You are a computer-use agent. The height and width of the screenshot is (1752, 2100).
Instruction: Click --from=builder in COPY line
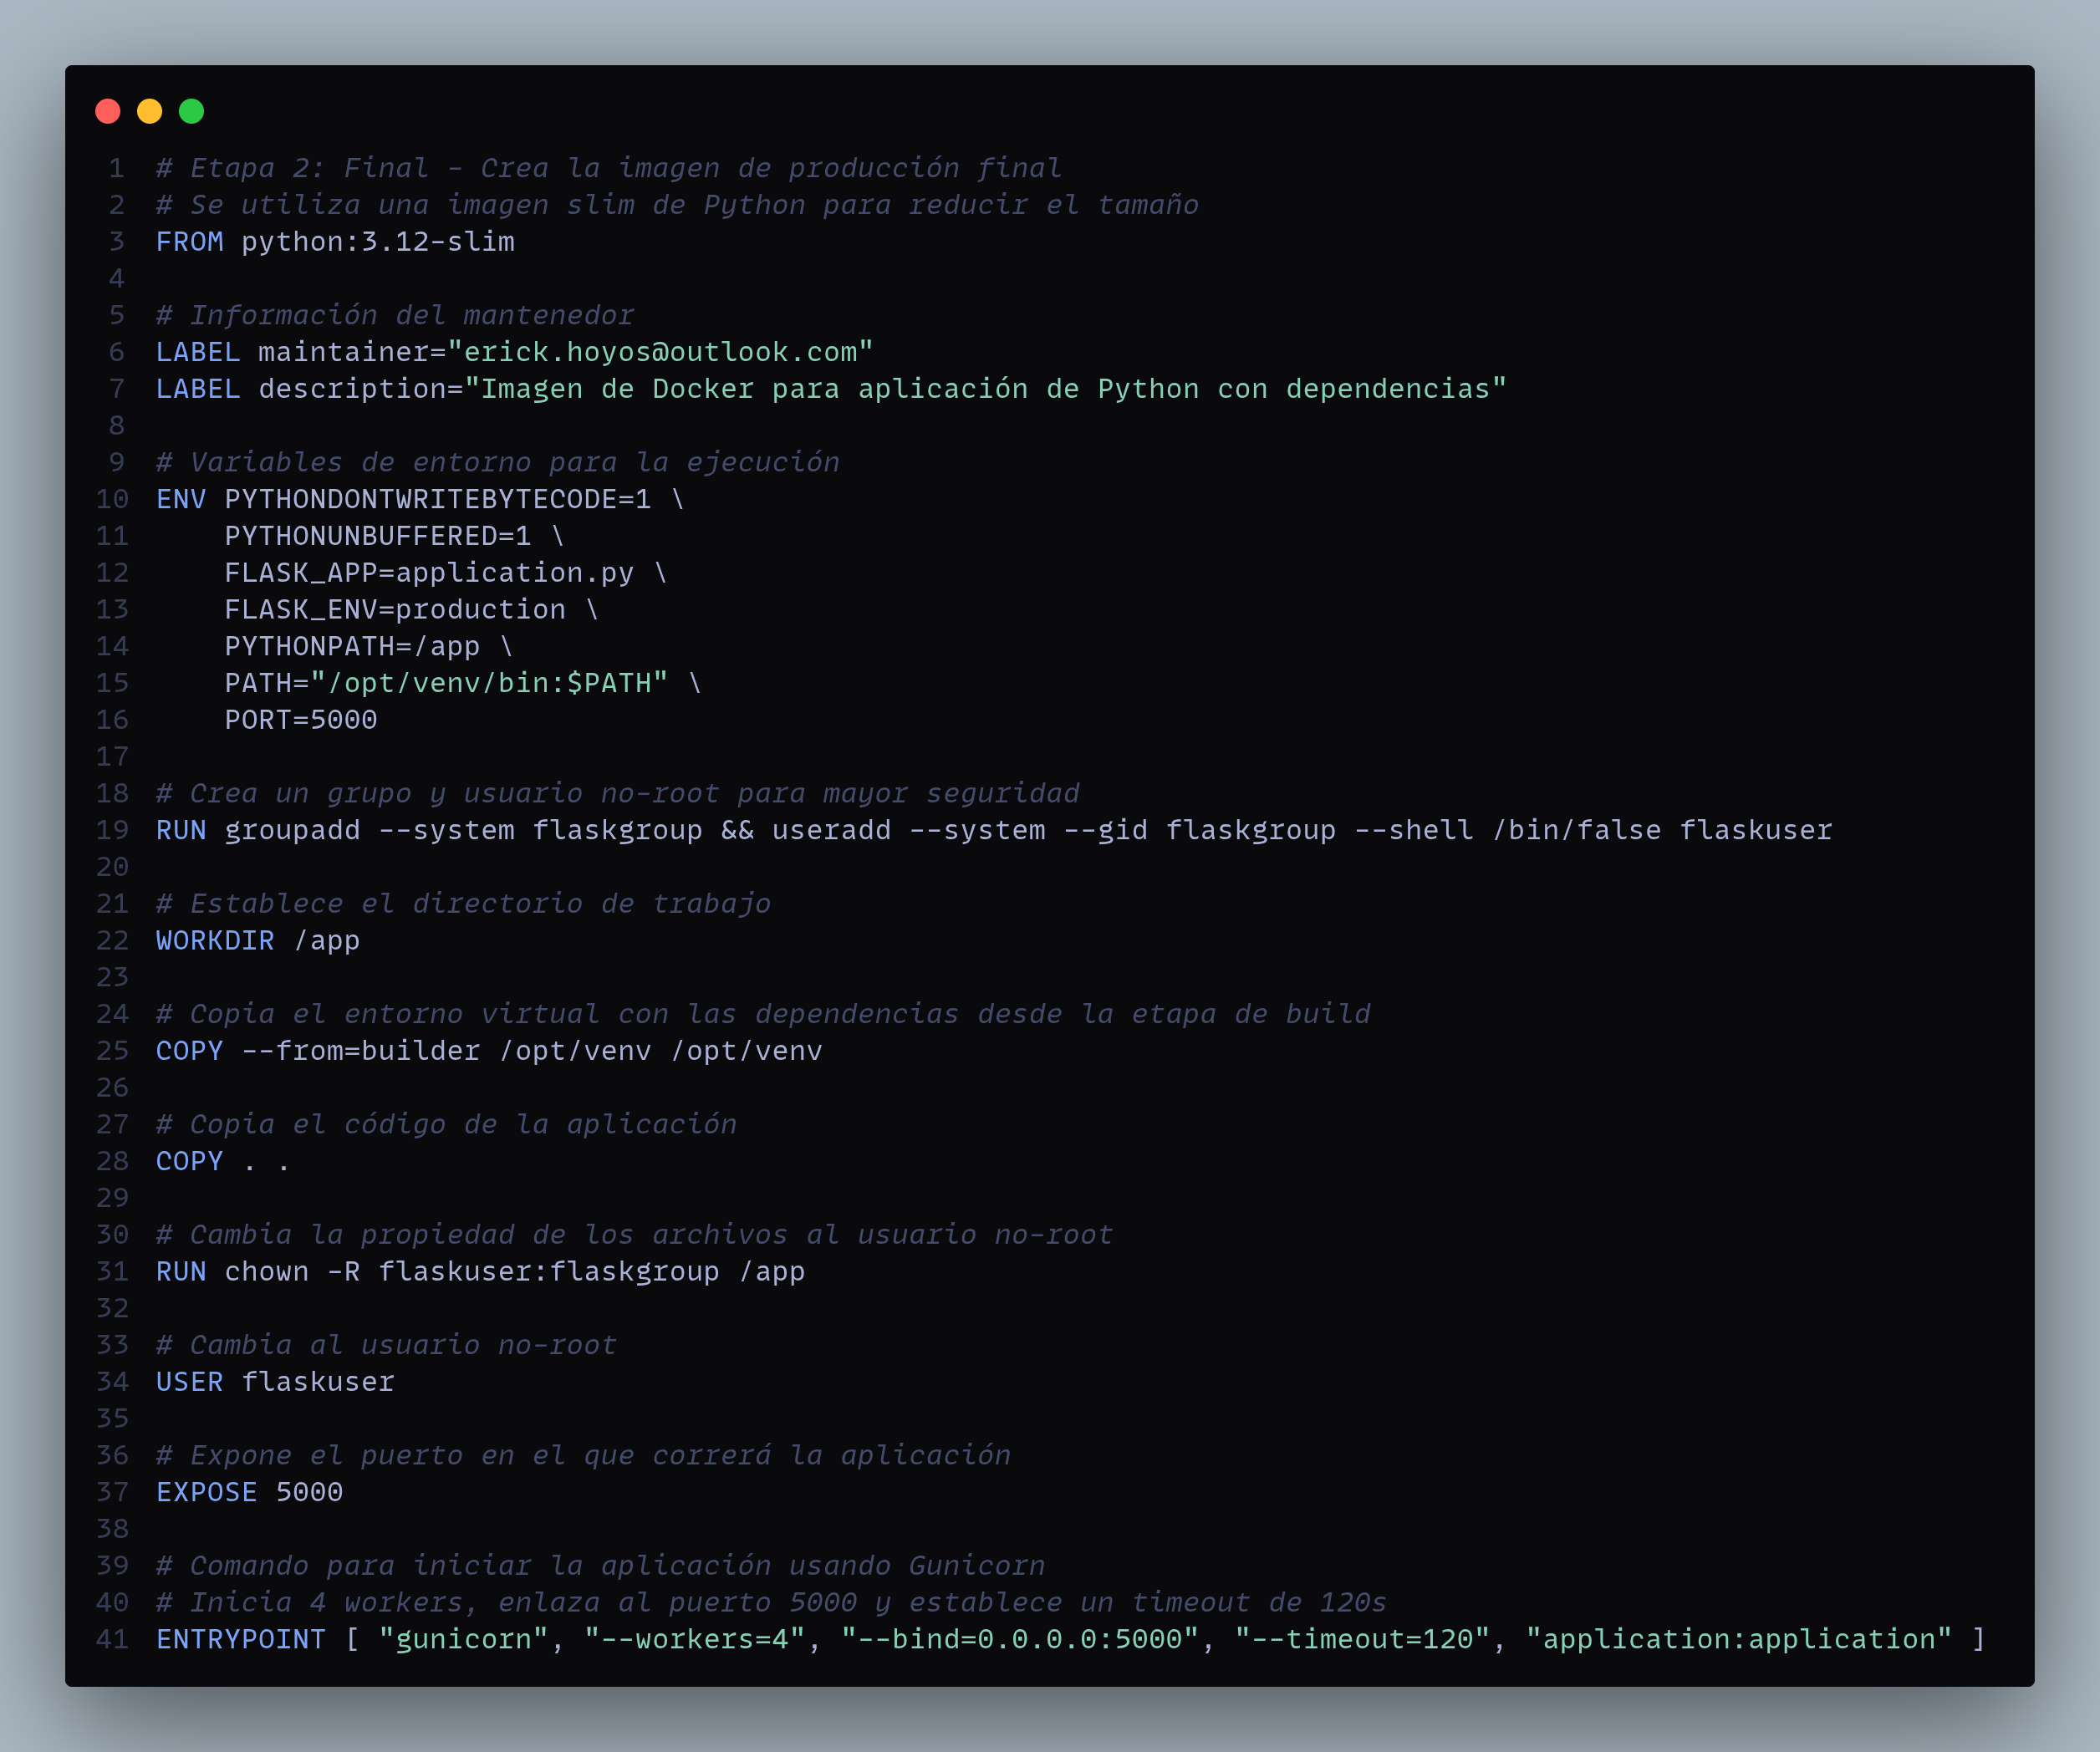(361, 1051)
